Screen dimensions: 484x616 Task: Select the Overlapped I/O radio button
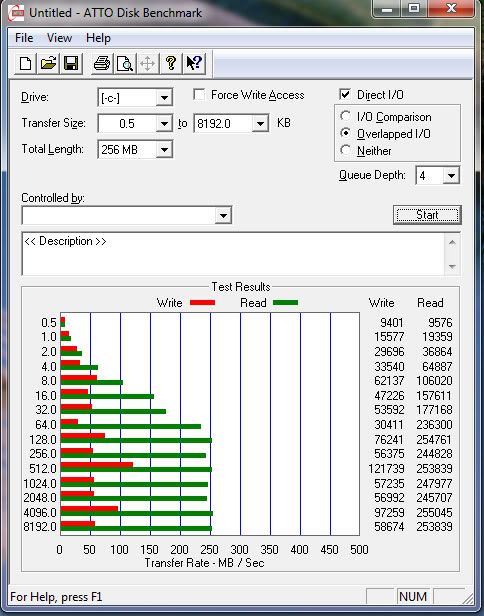point(345,133)
